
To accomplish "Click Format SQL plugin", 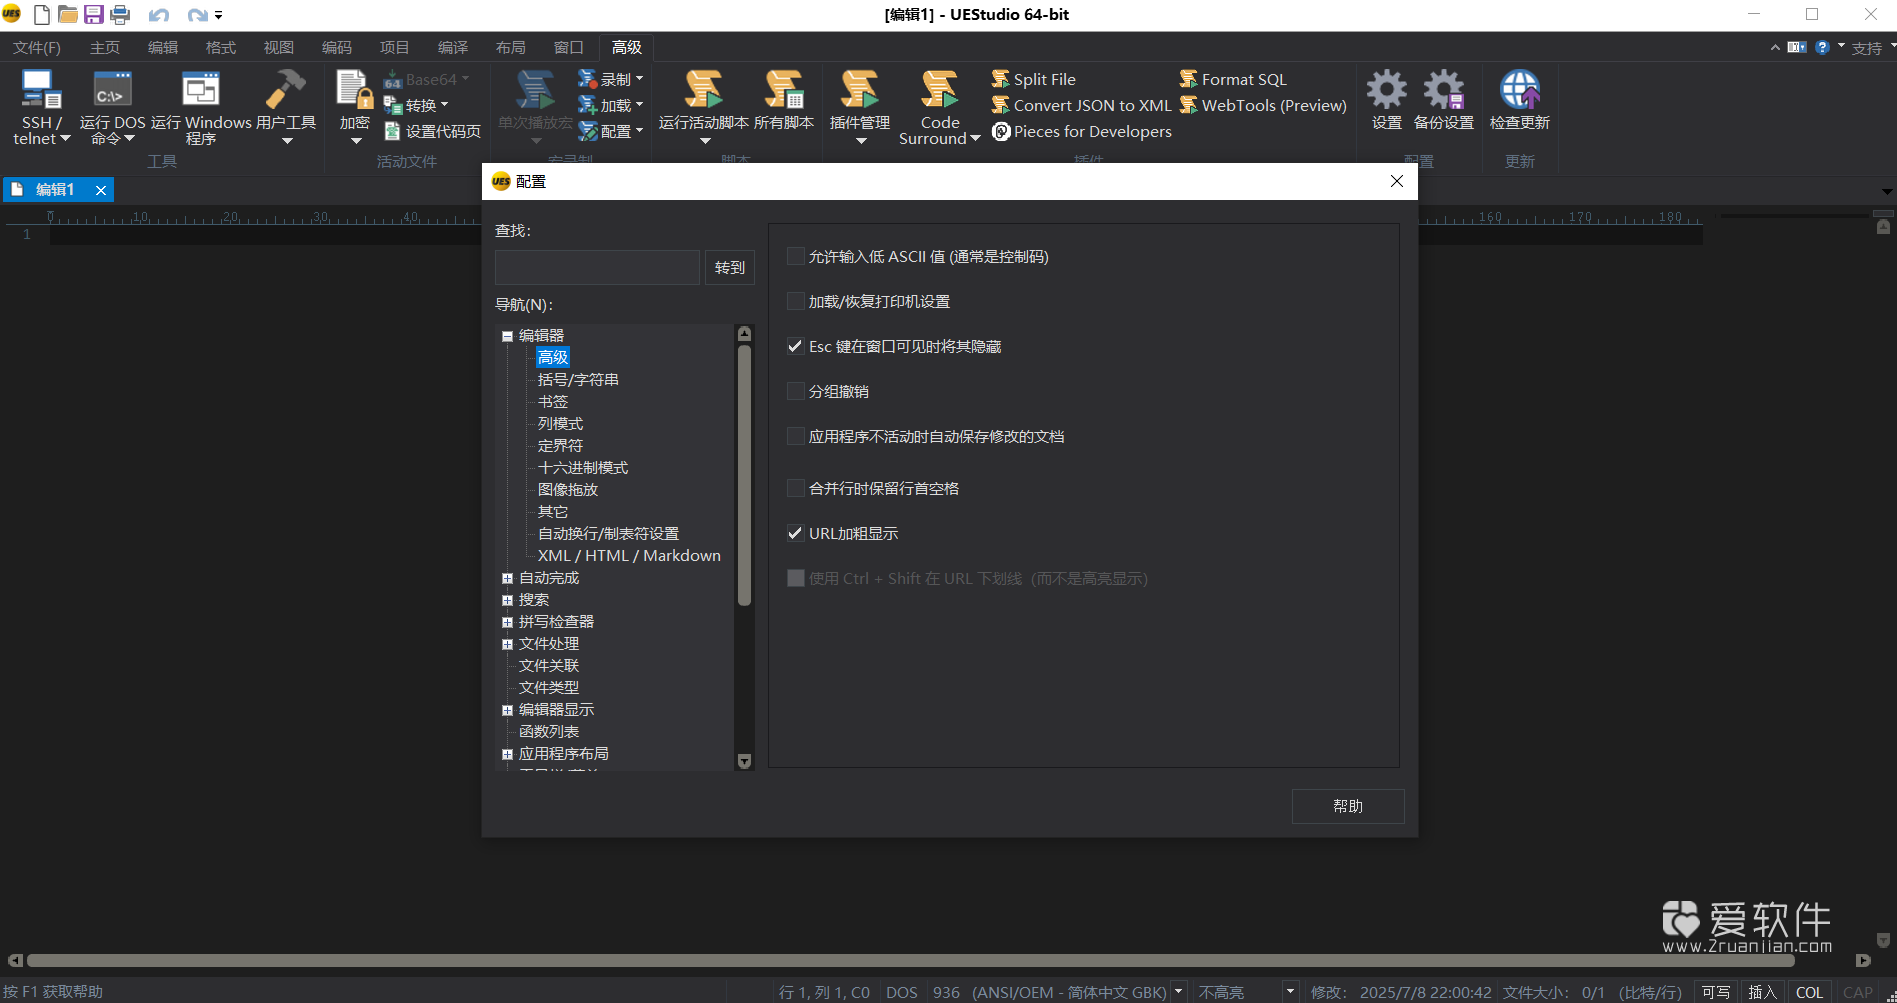I will coord(1232,79).
